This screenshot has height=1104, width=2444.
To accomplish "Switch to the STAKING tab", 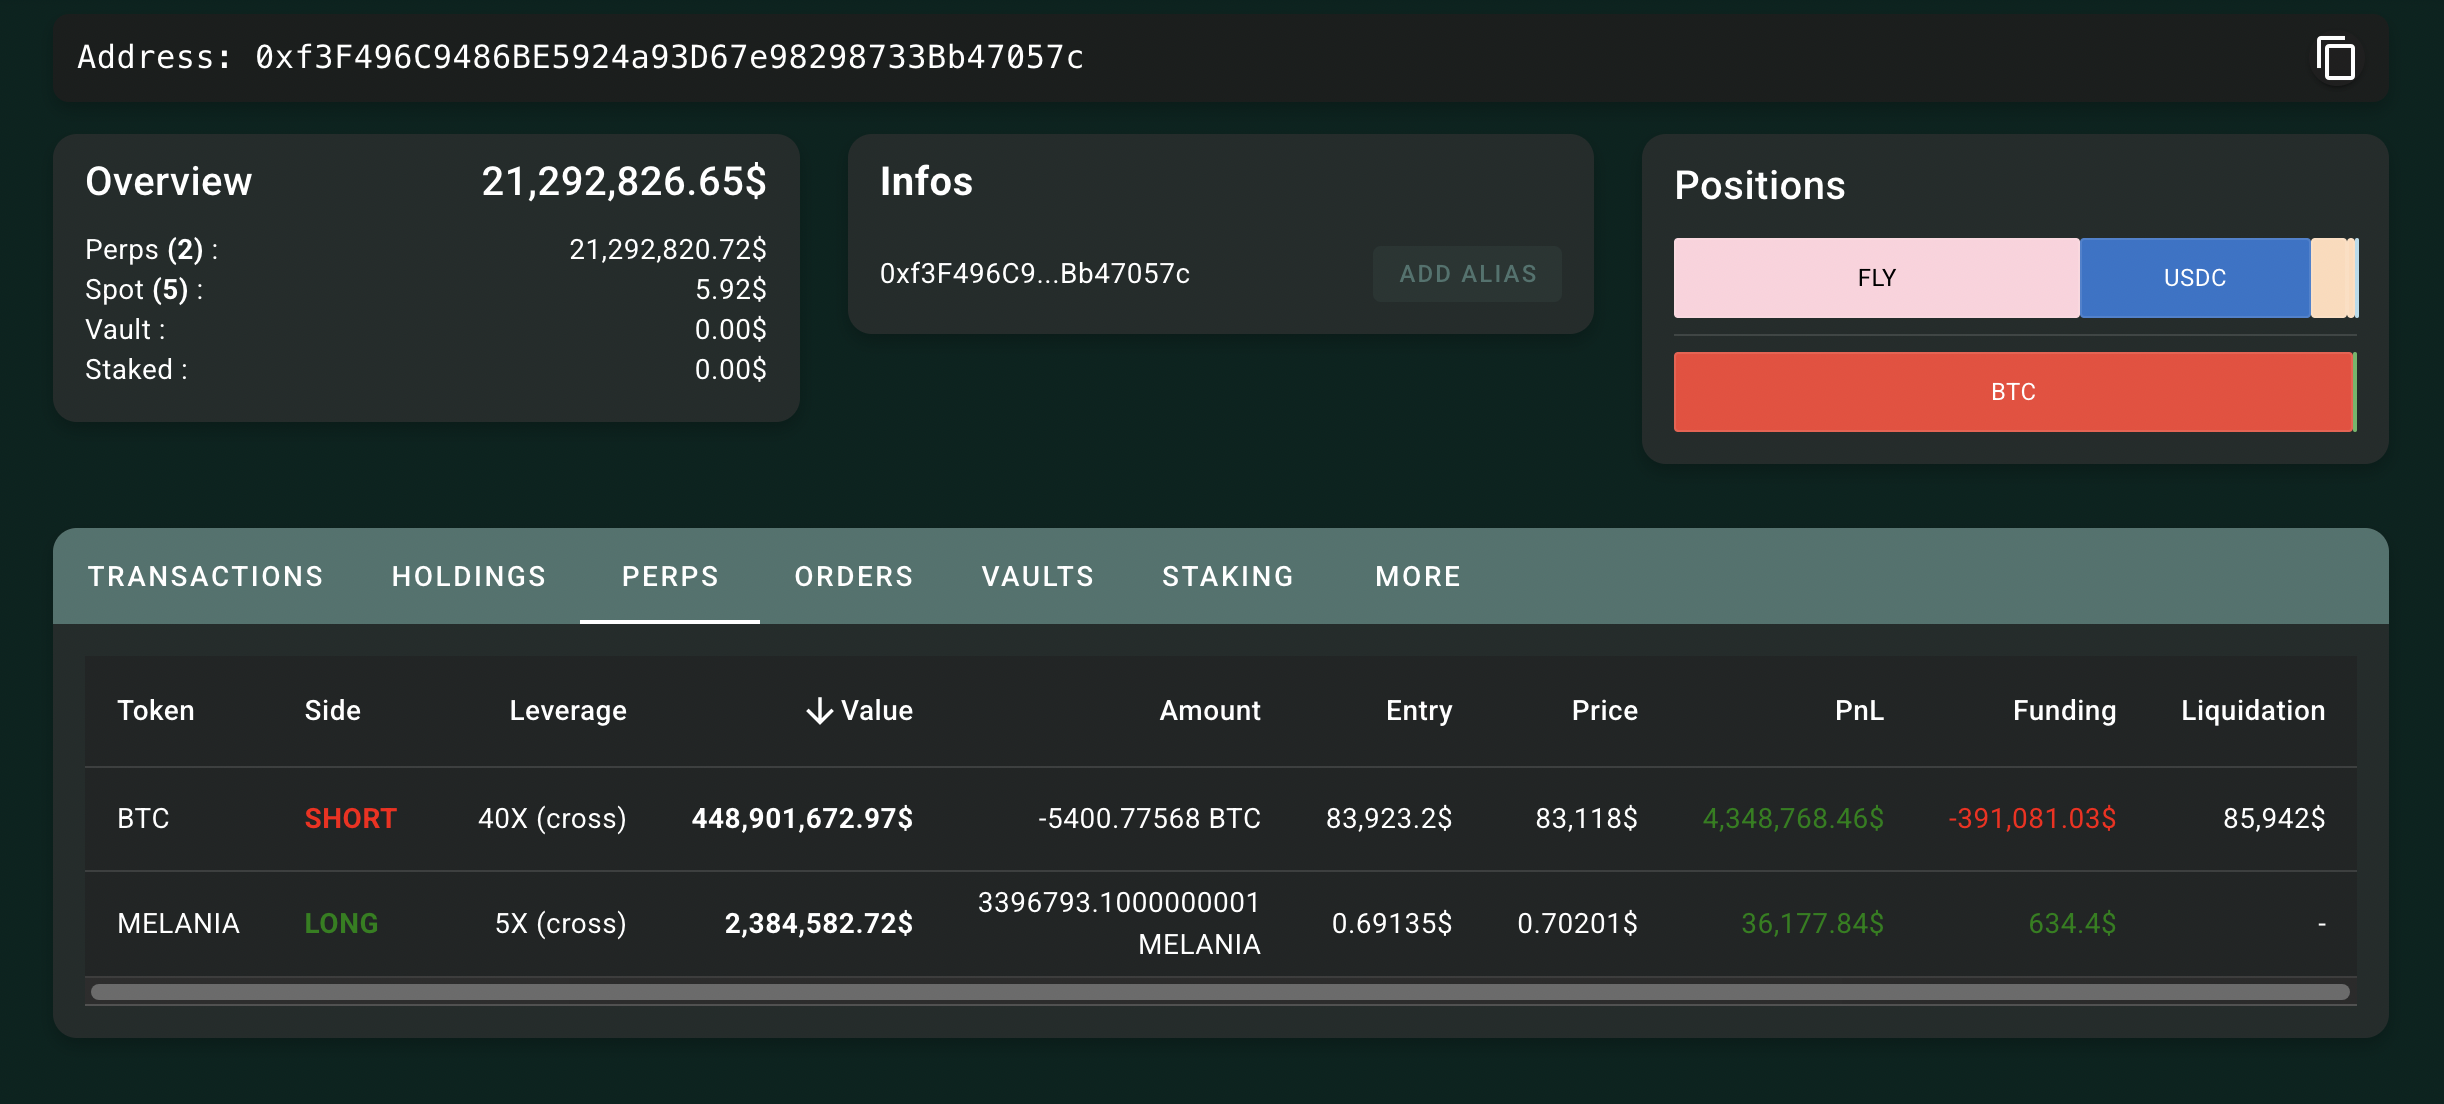I will pos(1228,576).
